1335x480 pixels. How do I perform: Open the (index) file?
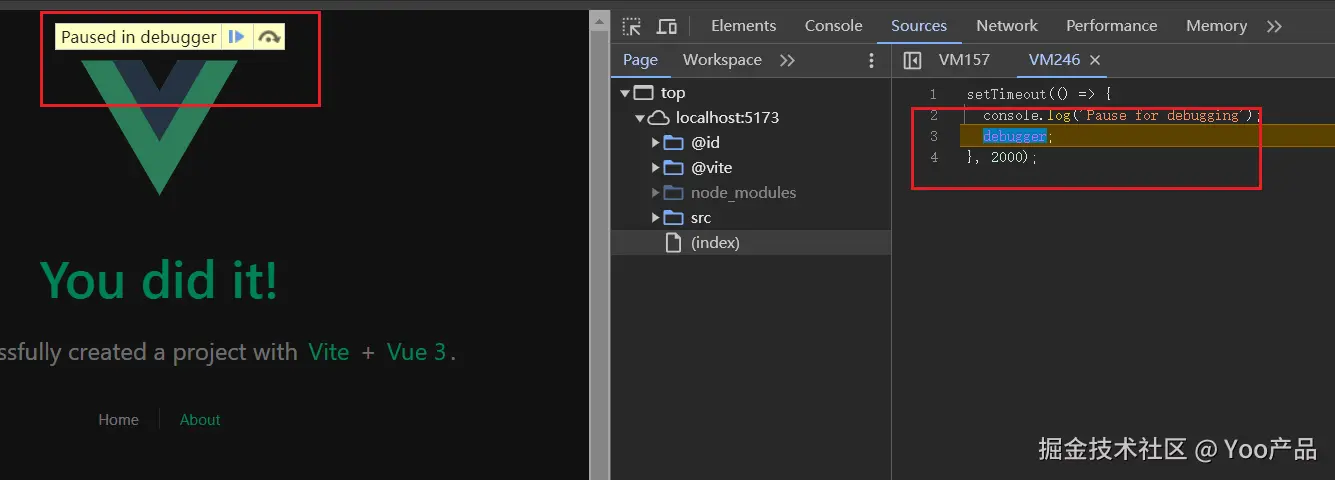tap(714, 243)
